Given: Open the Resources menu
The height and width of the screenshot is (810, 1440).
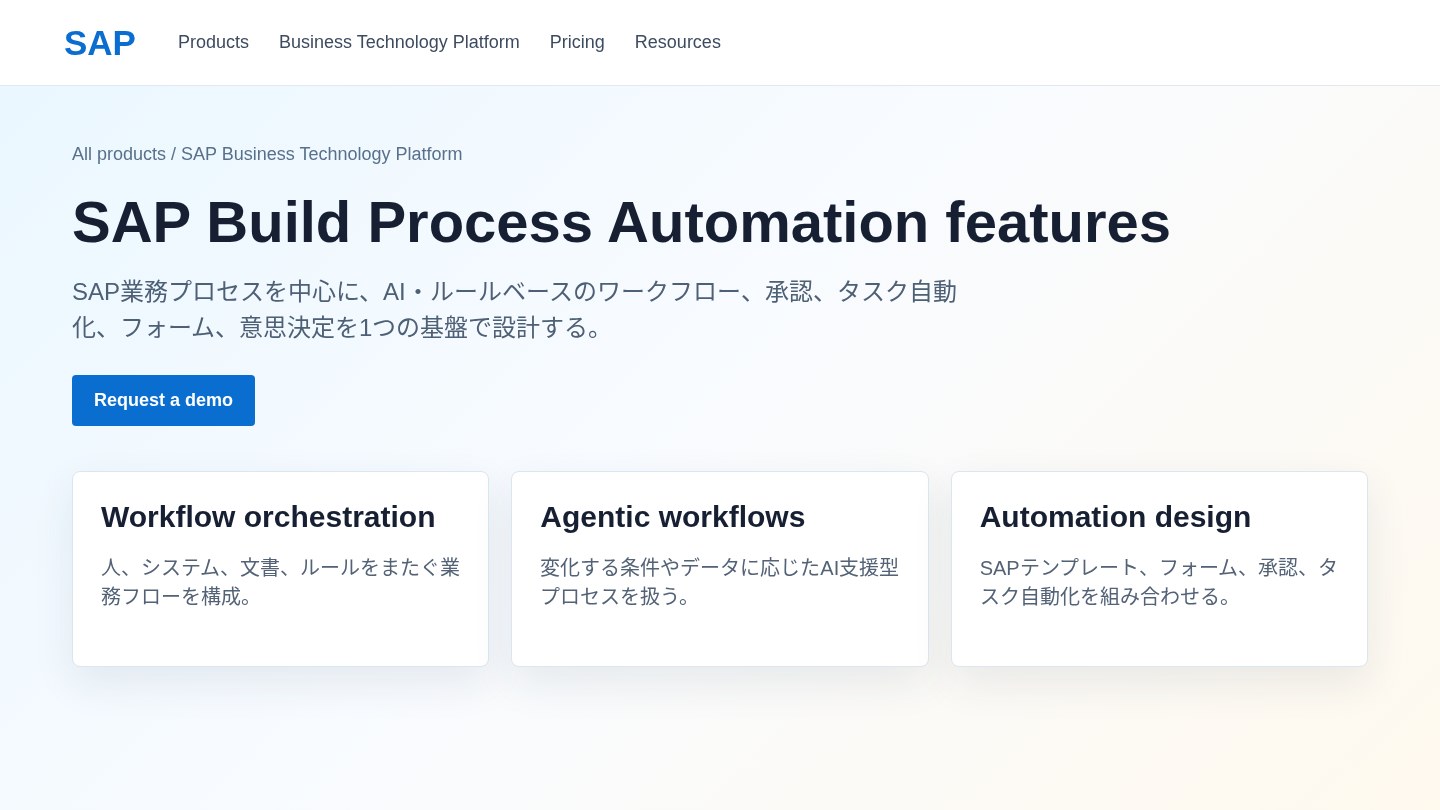Looking at the screenshot, I should tap(678, 42).
